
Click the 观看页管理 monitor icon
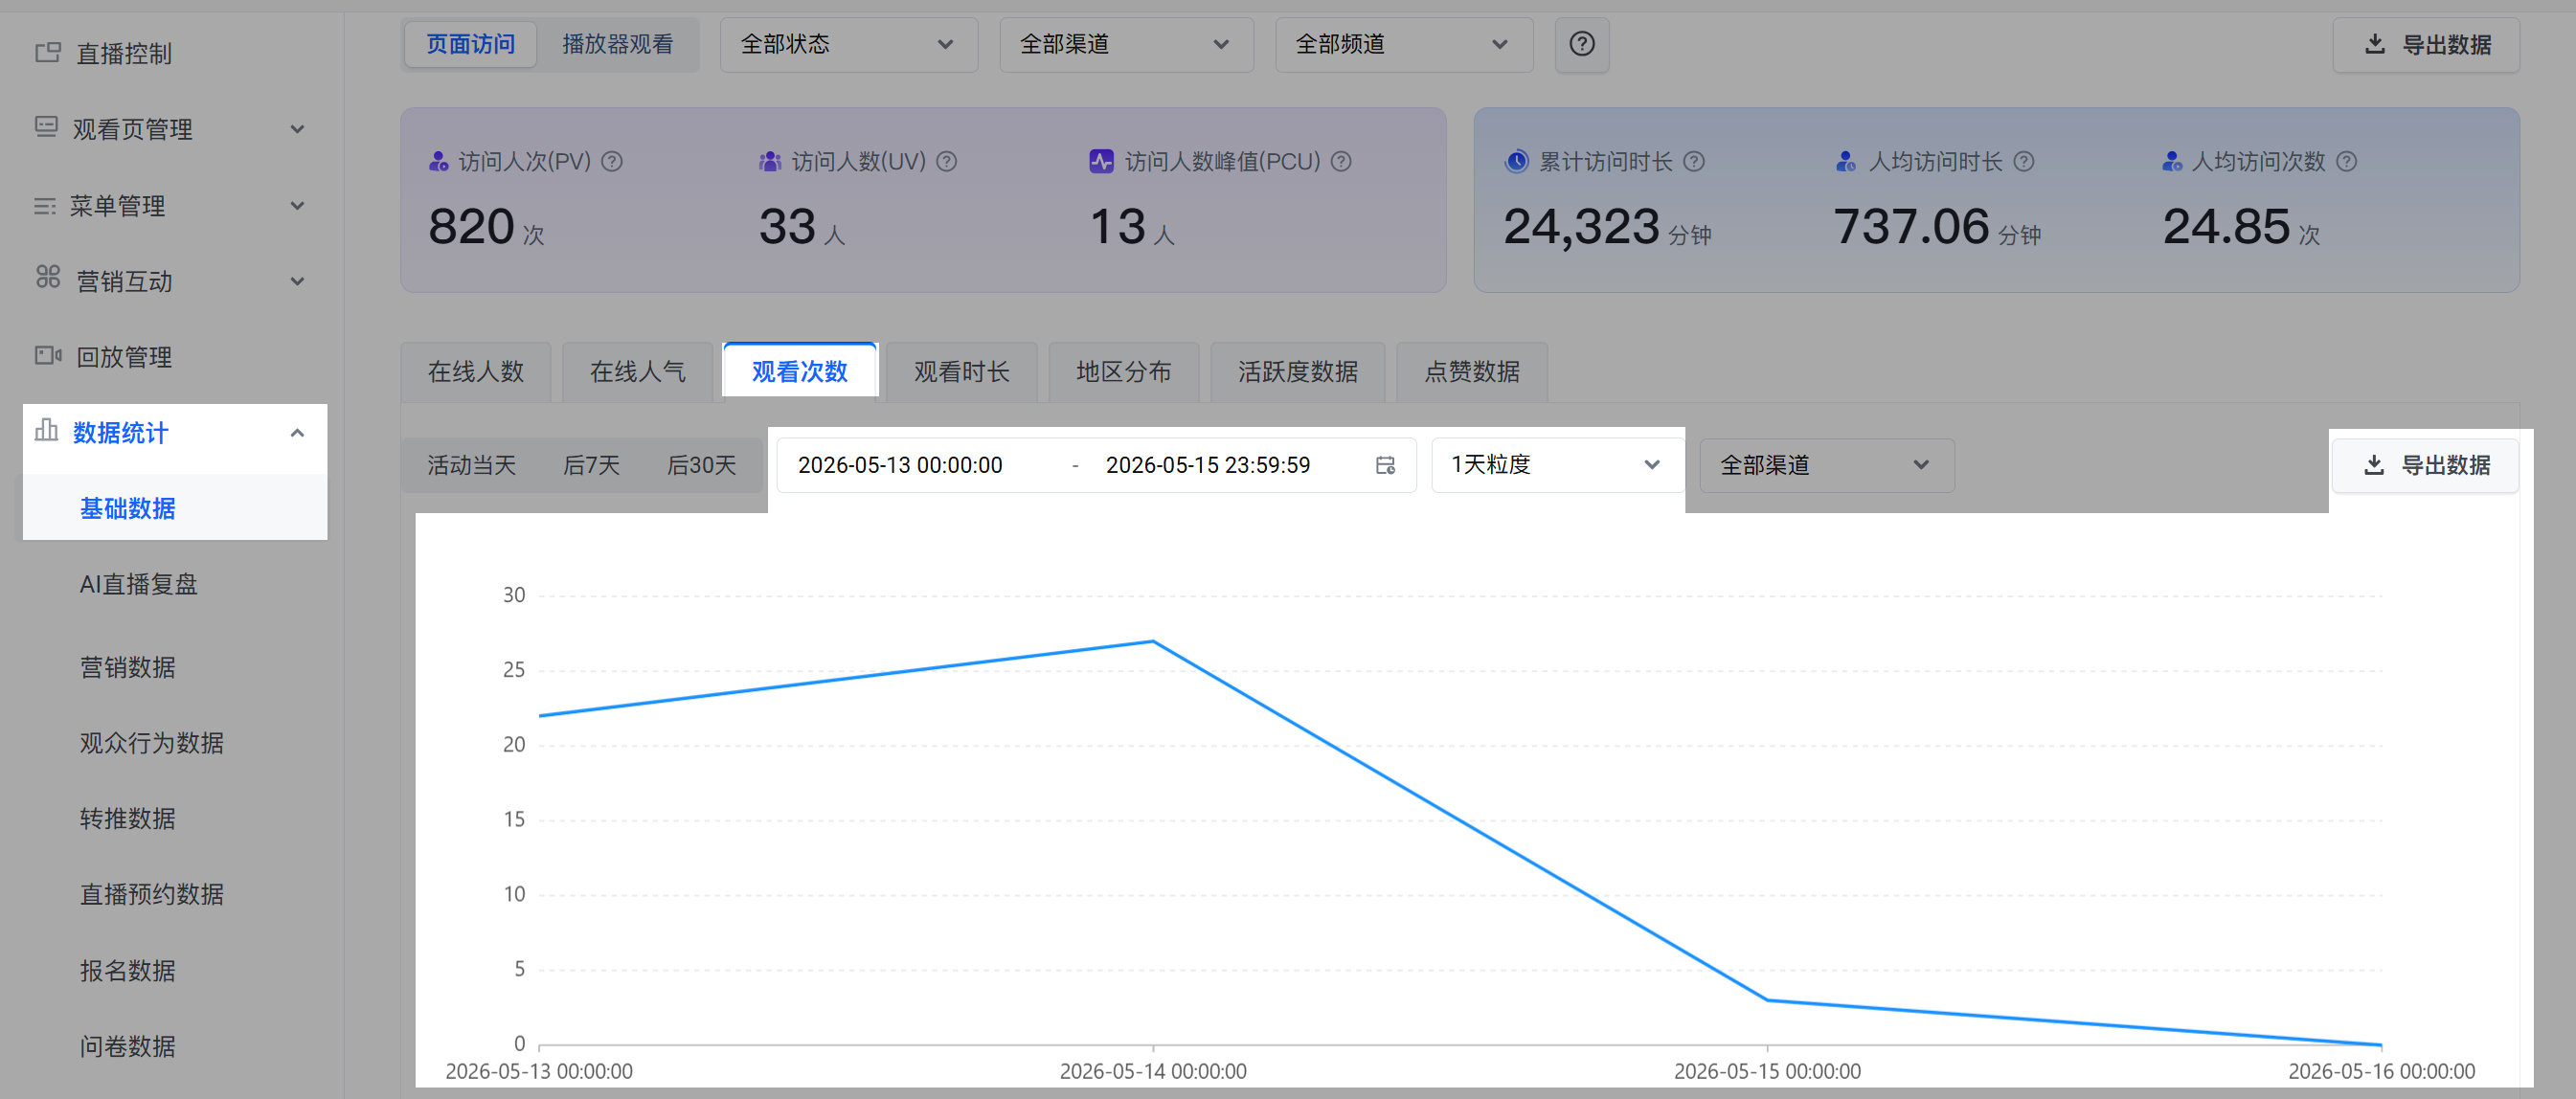point(46,127)
